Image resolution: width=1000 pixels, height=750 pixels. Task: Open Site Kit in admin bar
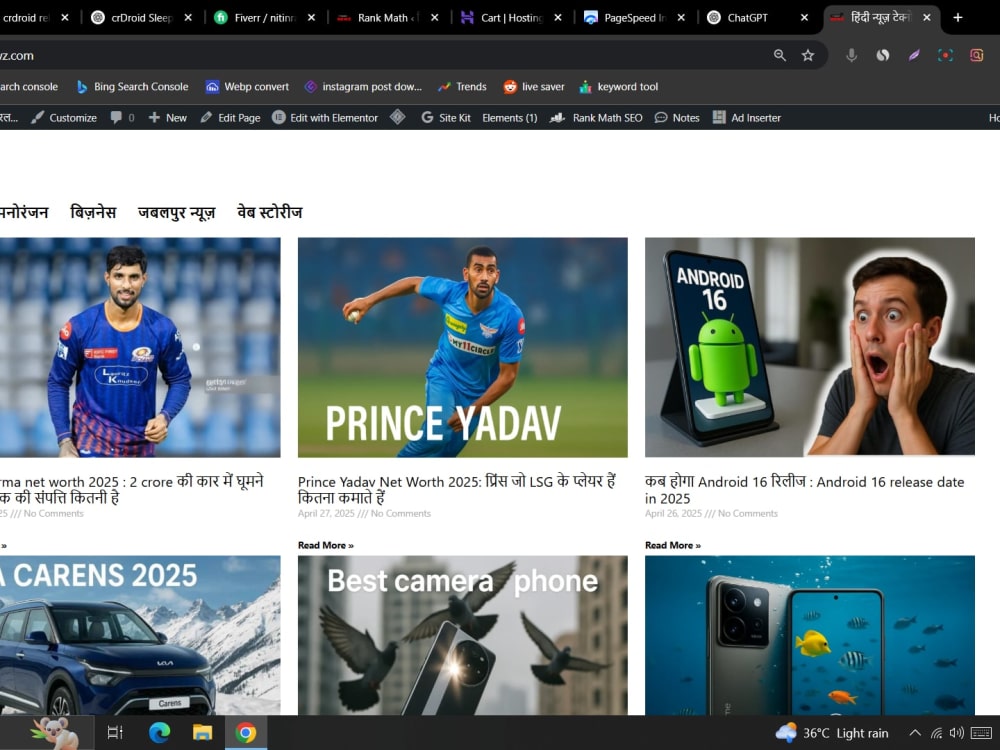446,118
